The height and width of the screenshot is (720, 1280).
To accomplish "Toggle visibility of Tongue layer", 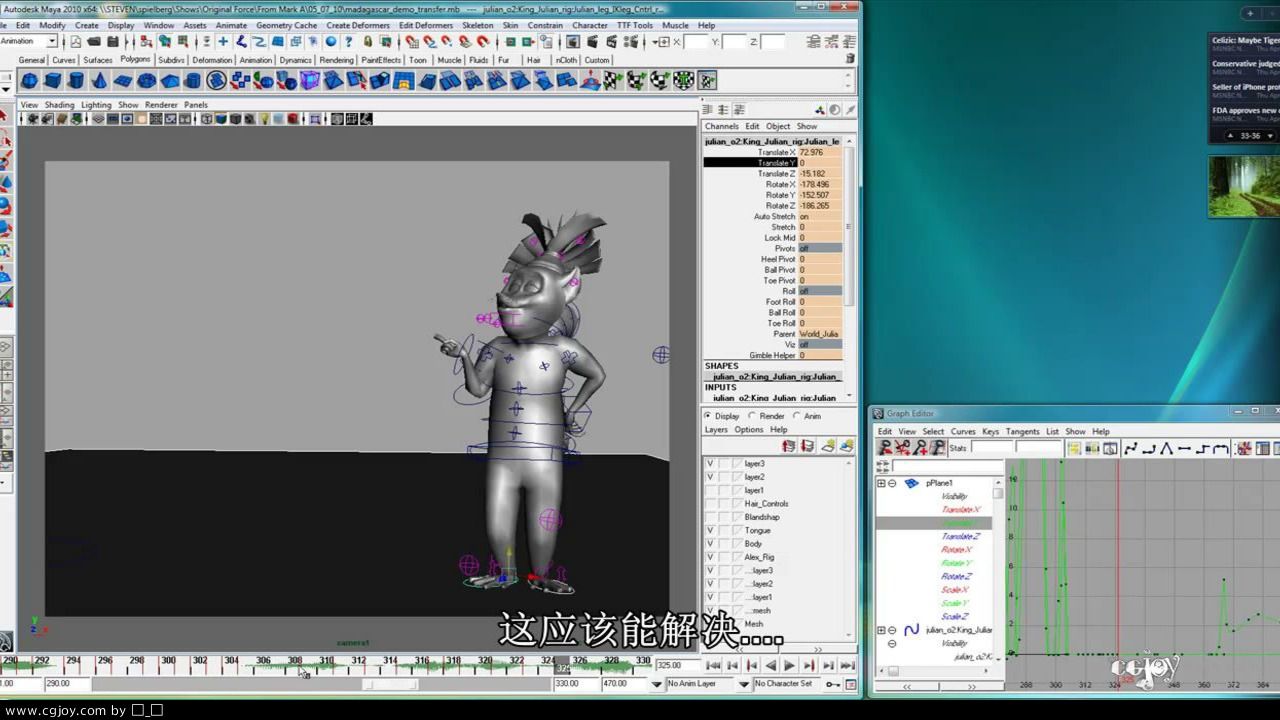I will [x=710, y=531].
